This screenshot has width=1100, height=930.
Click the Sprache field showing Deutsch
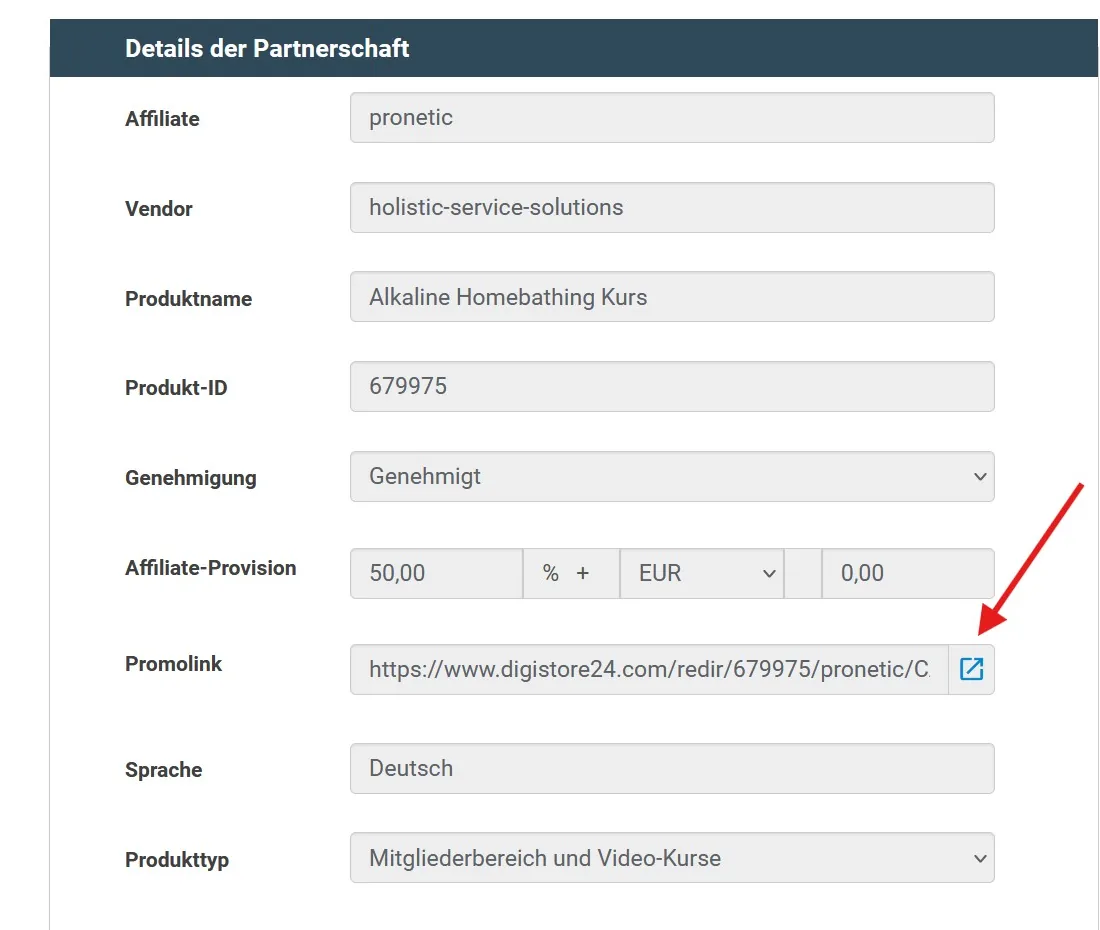click(672, 768)
